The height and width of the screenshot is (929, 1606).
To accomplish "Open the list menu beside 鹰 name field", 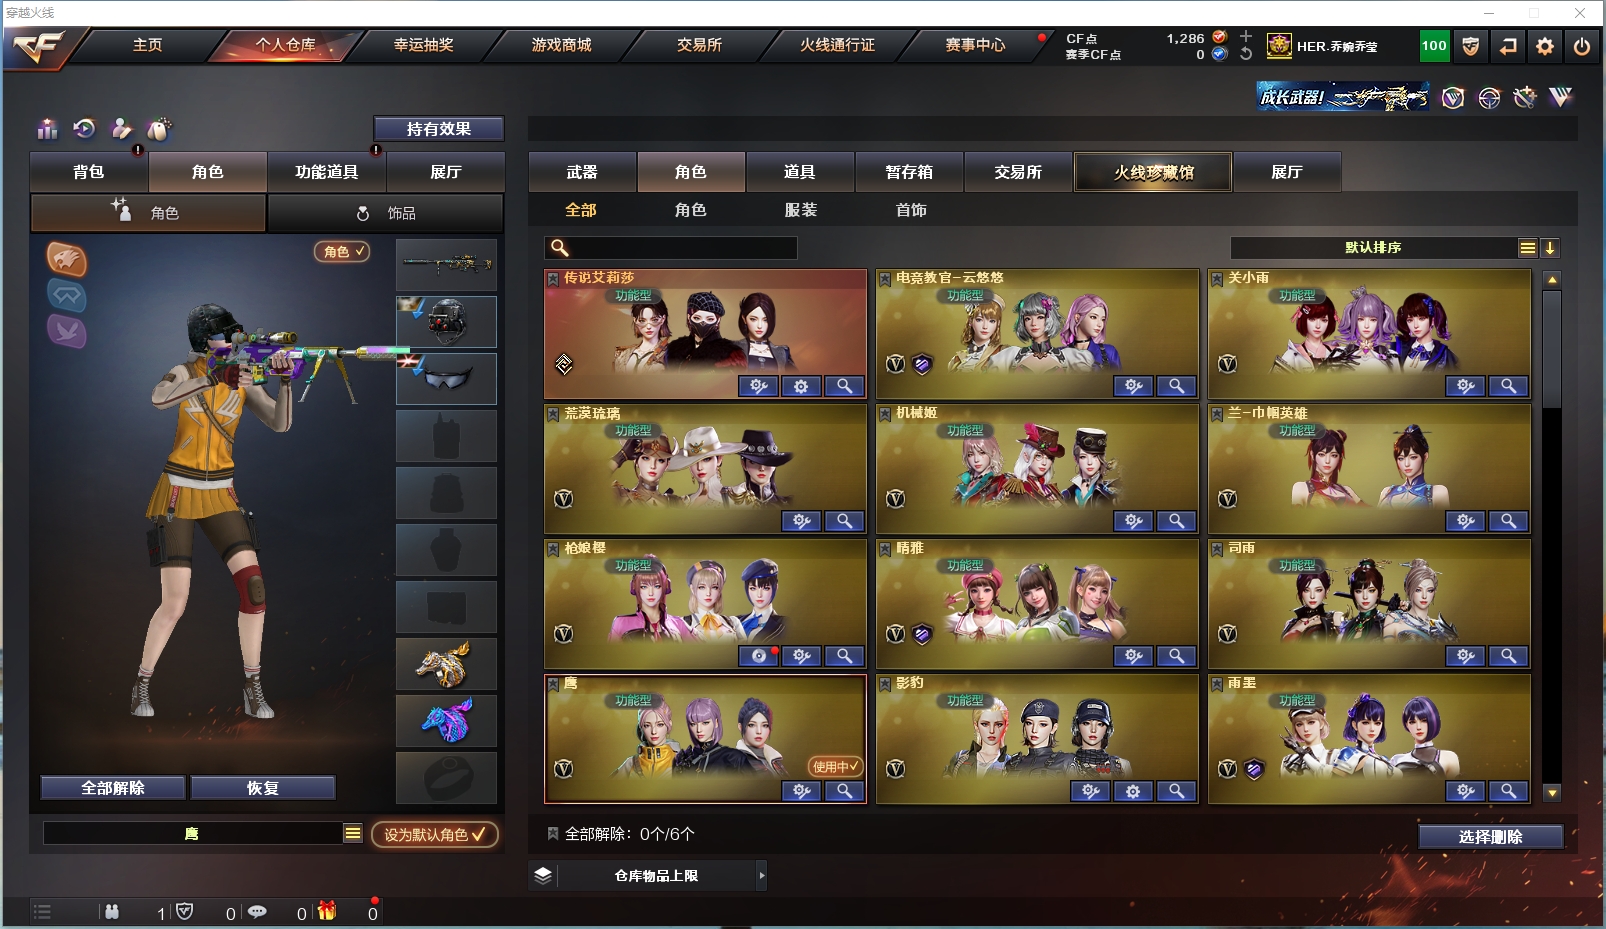I will pyautogui.click(x=352, y=833).
